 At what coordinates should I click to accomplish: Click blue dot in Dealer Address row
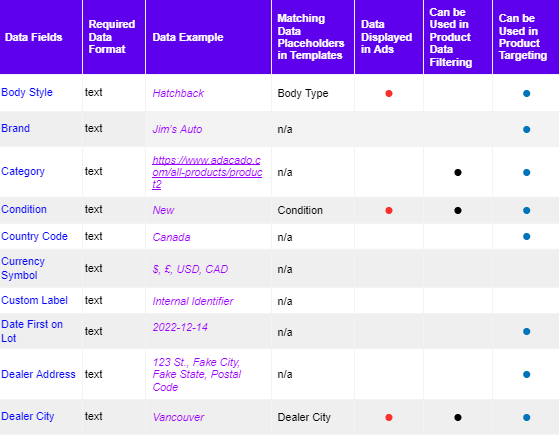click(527, 374)
